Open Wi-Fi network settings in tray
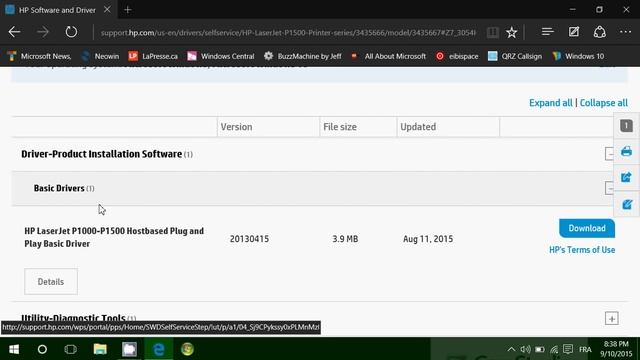The image size is (640, 360). pyautogui.click(x=554, y=349)
